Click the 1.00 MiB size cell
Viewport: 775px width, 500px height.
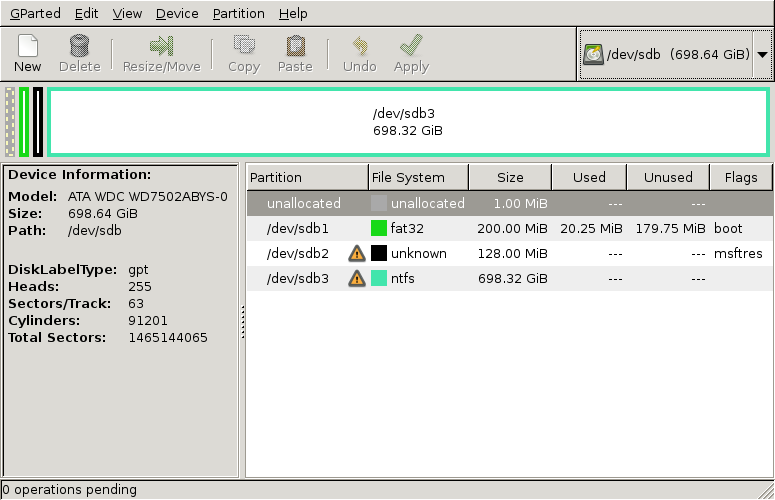coord(520,204)
